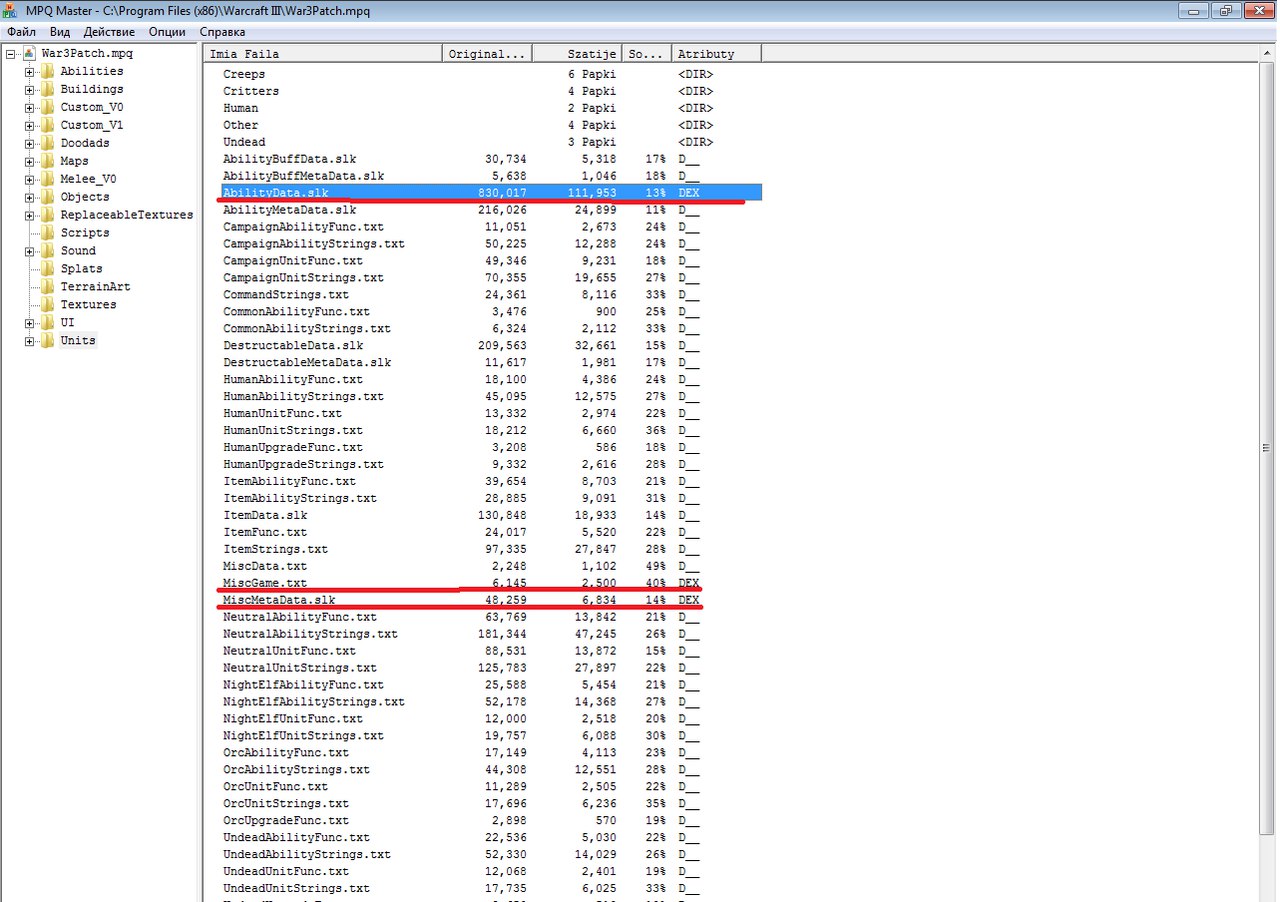Sort by the Imia Faila column header
Screen dimensions: 1280x902
tap(323, 54)
